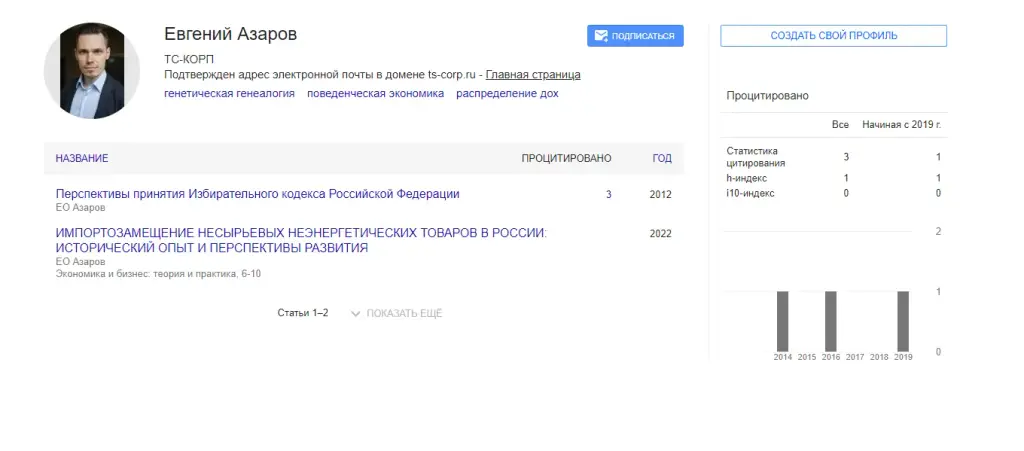
Task: Click the ТС-КОРП affiliation text
Action: tap(189, 59)
